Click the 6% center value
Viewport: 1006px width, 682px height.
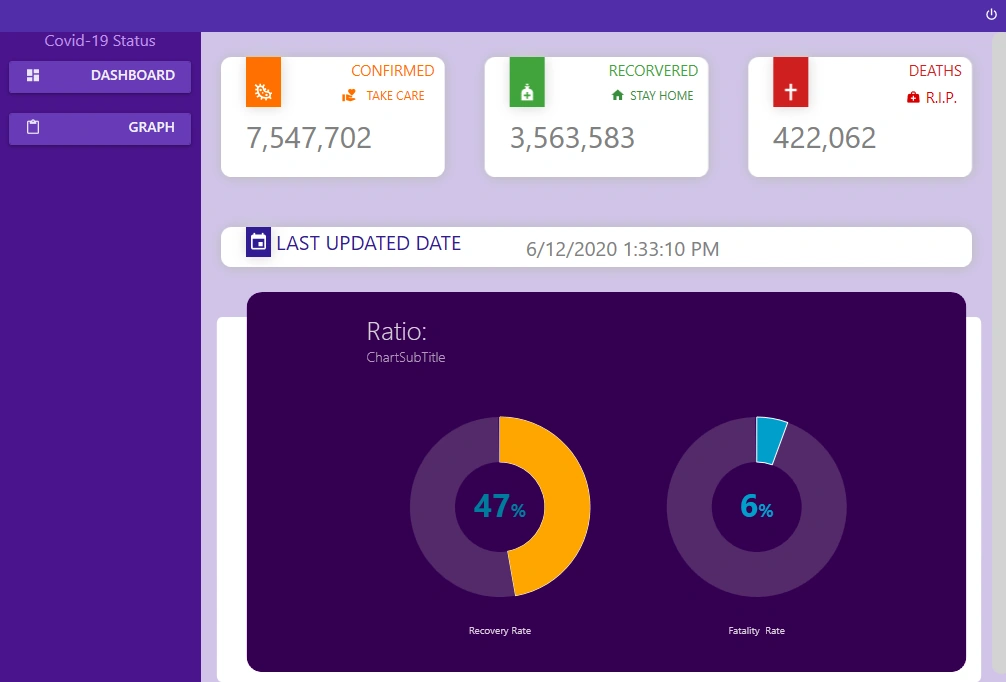pyautogui.click(x=756, y=506)
